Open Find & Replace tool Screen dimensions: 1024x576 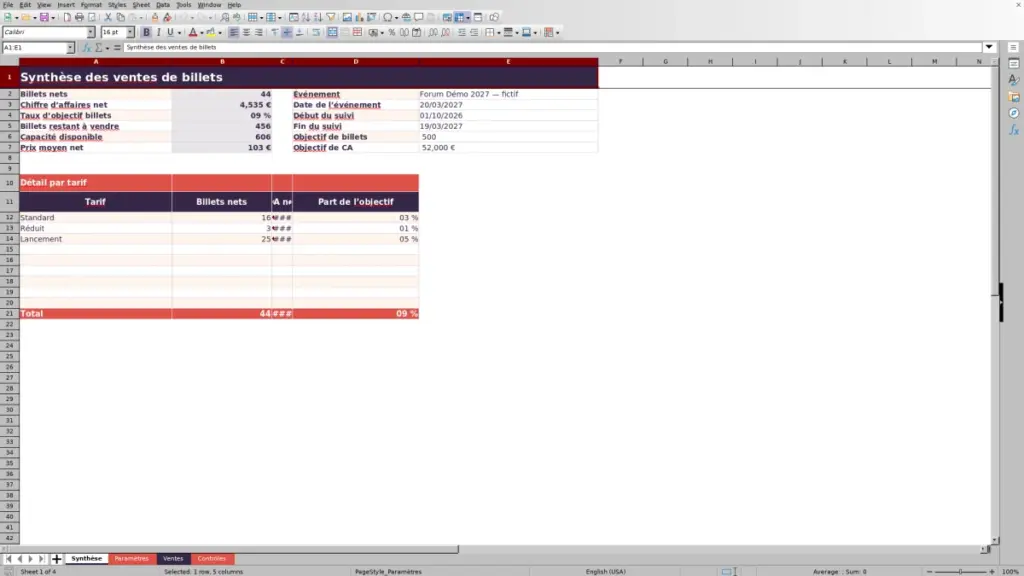click(x=225, y=18)
